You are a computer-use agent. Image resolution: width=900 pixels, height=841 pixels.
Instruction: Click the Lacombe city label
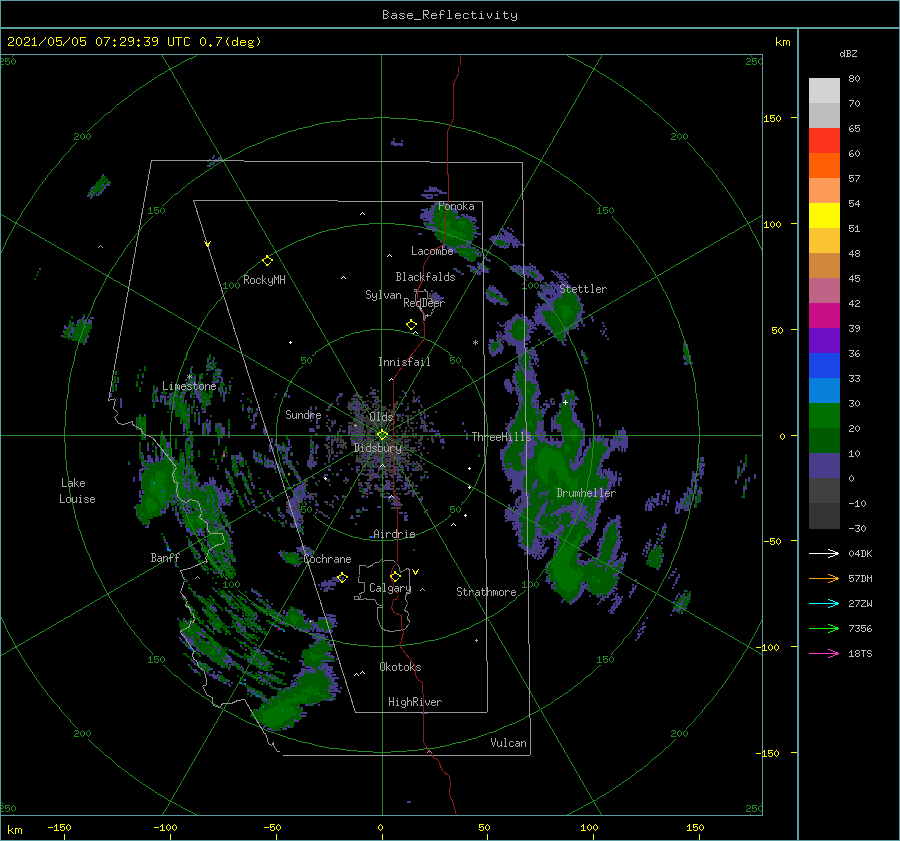(x=432, y=251)
